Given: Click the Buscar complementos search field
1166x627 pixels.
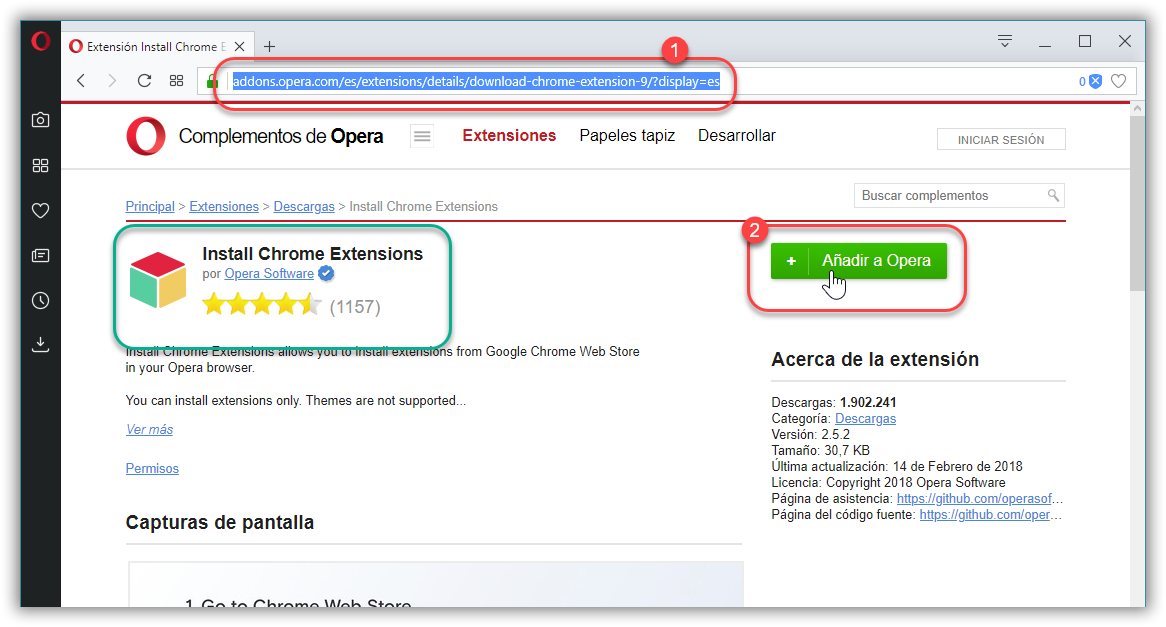Looking at the screenshot, I should pyautogui.click(x=959, y=196).
